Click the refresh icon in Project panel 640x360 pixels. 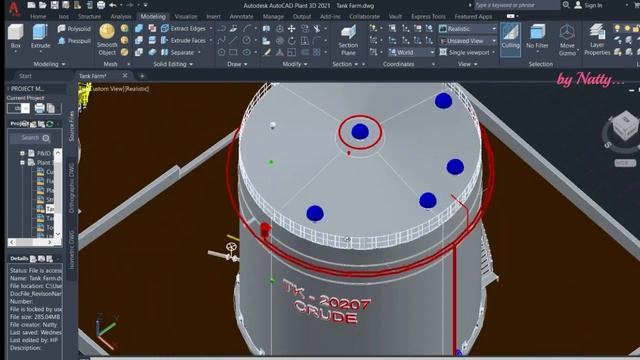point(50,124)
